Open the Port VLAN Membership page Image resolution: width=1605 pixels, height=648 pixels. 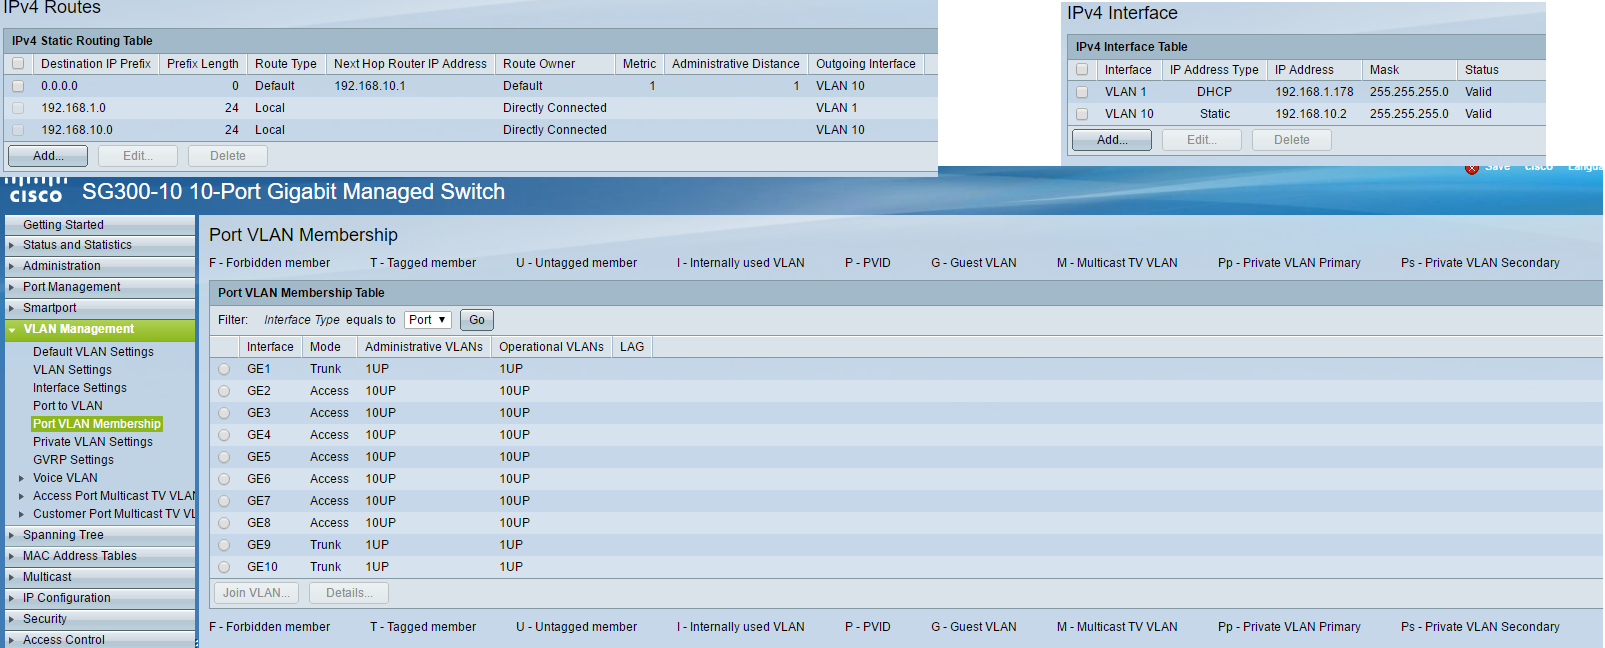point(97,424)
